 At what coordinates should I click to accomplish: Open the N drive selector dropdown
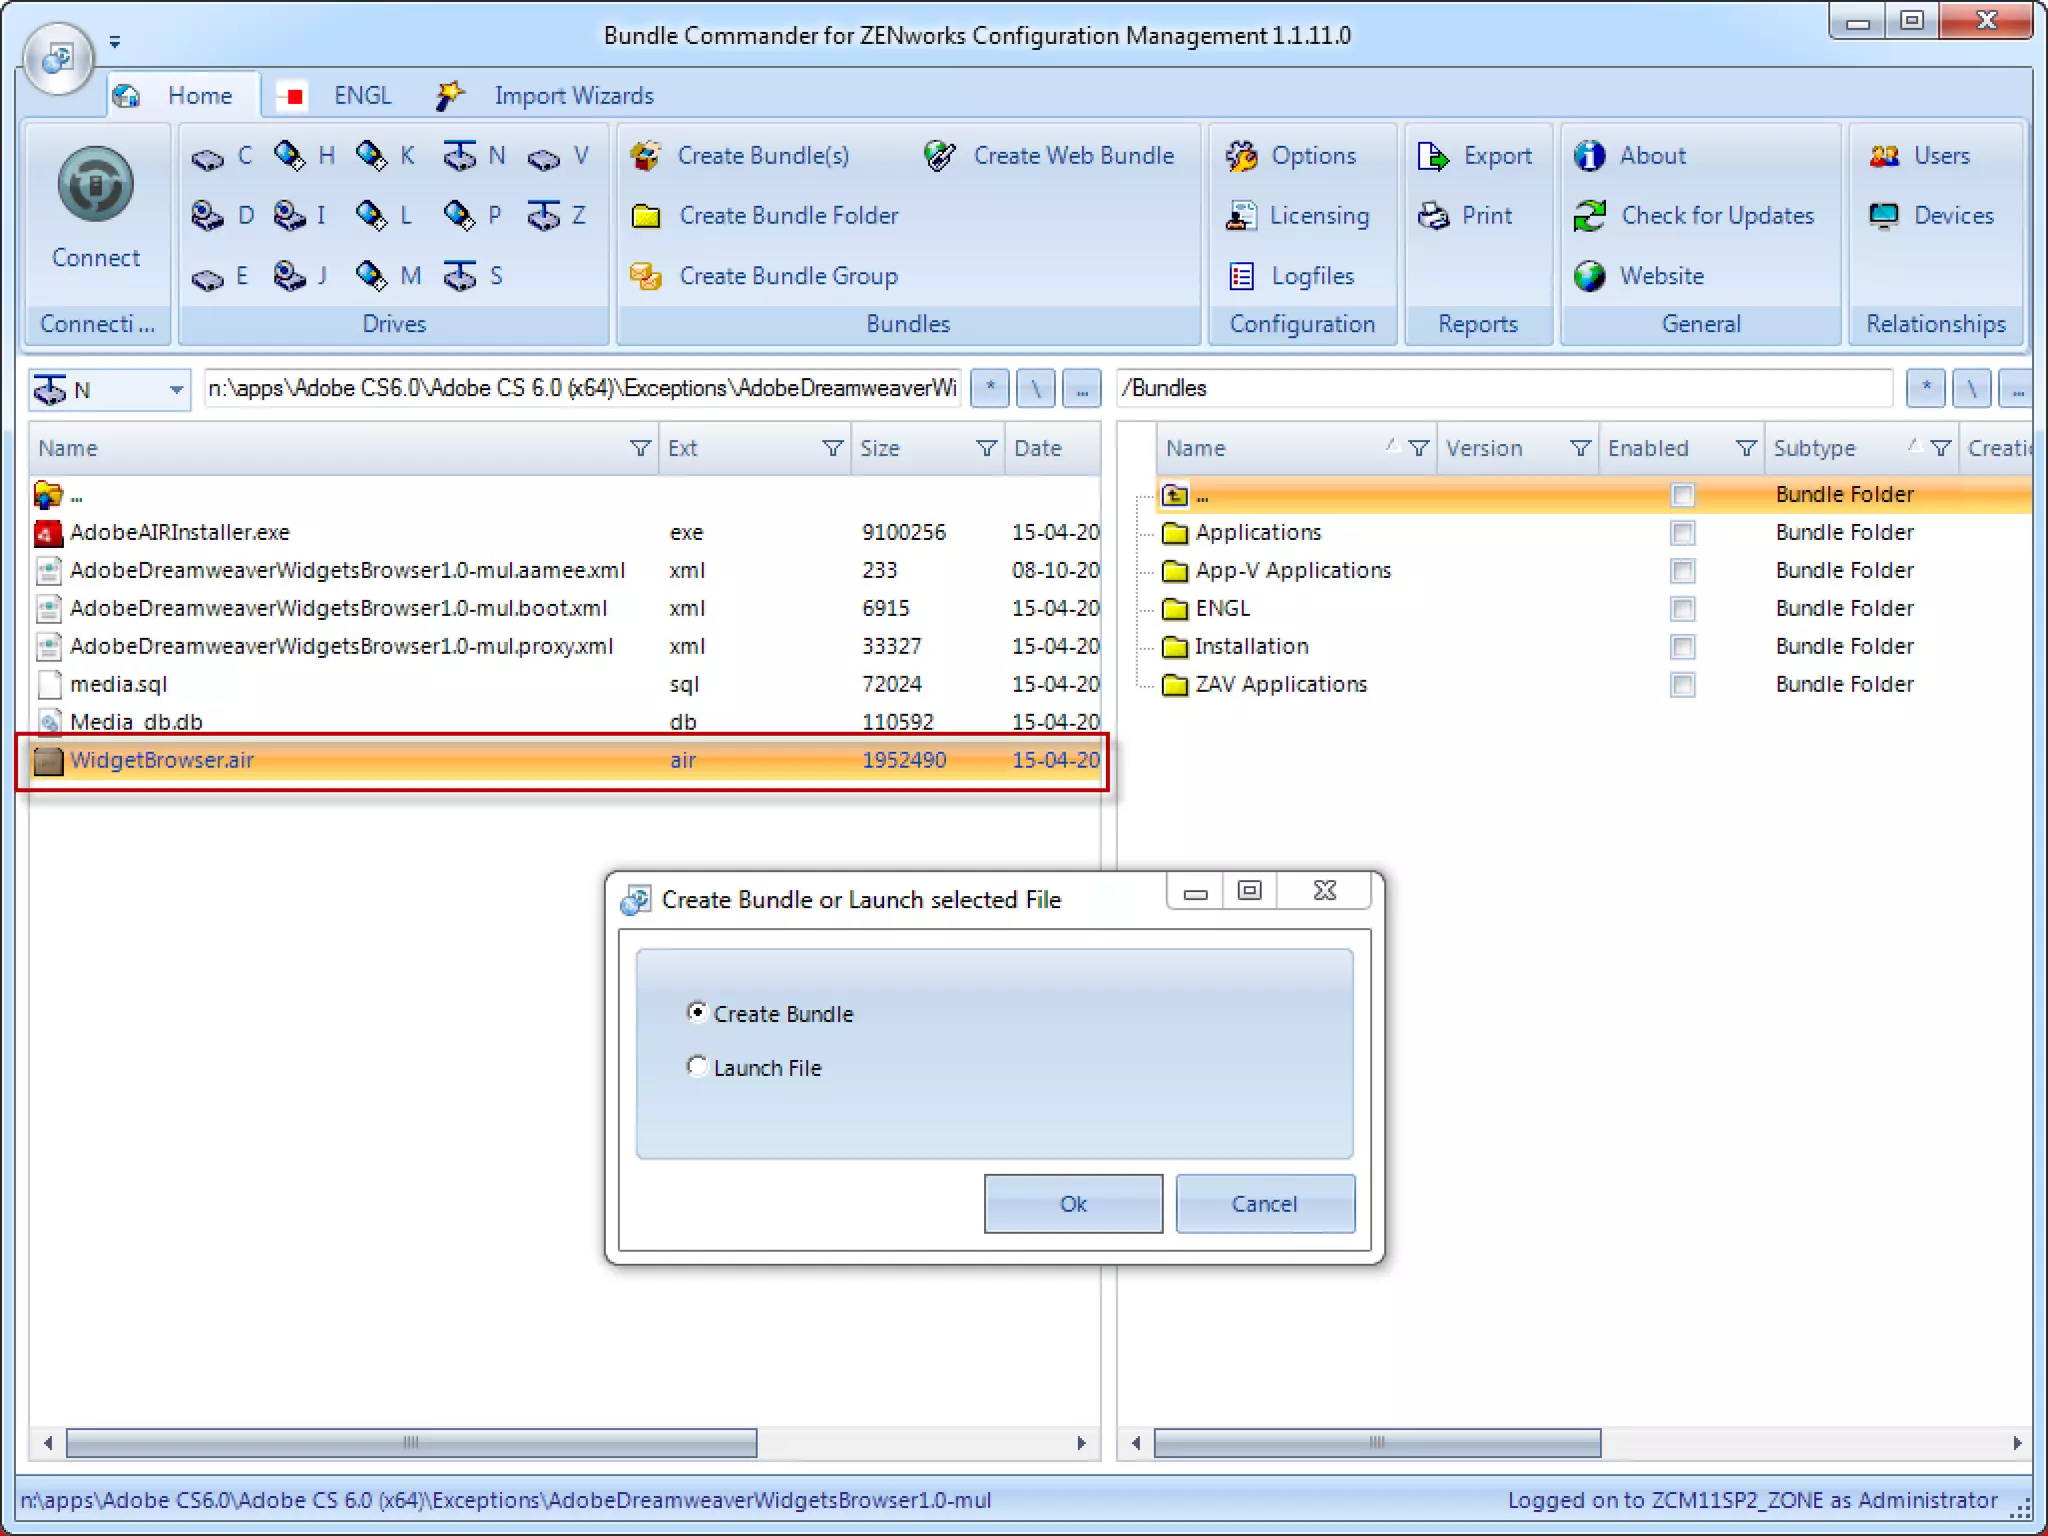(176, 389)
